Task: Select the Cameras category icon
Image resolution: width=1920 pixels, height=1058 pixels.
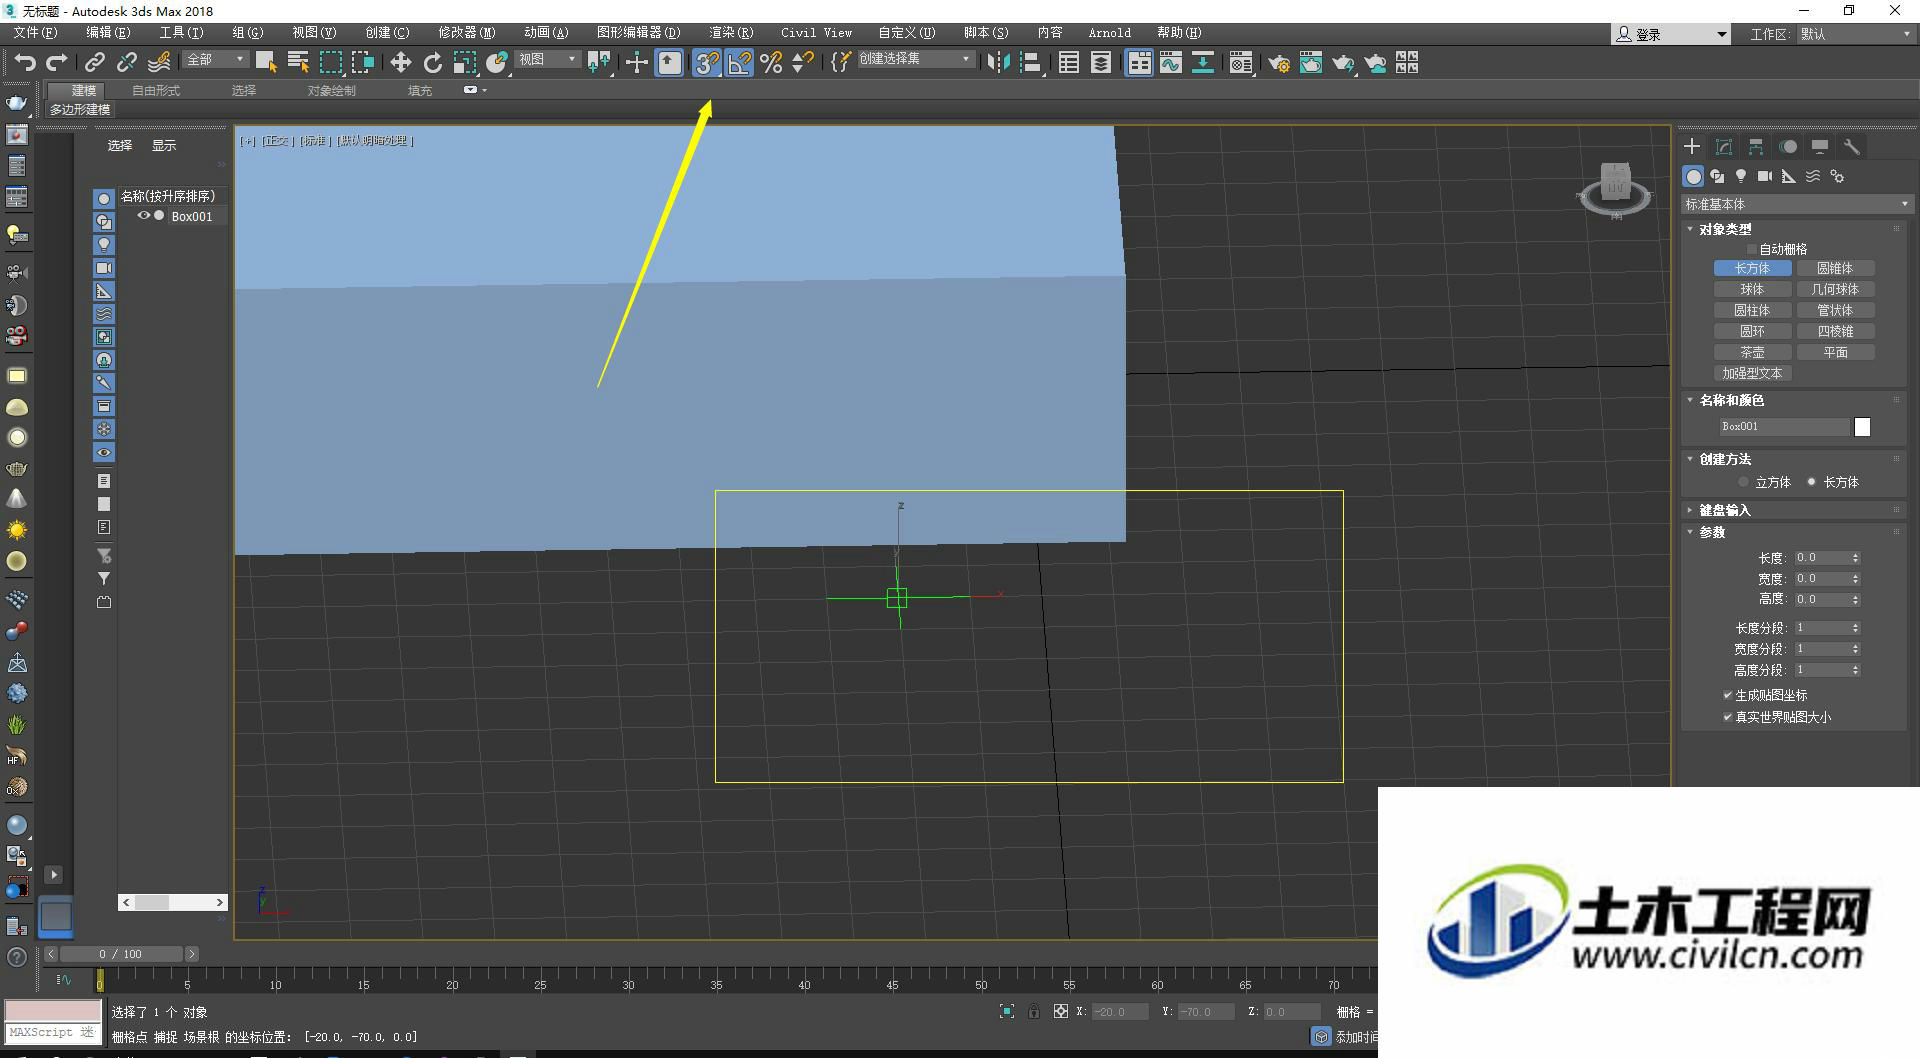Action: tap(1765, 176)
